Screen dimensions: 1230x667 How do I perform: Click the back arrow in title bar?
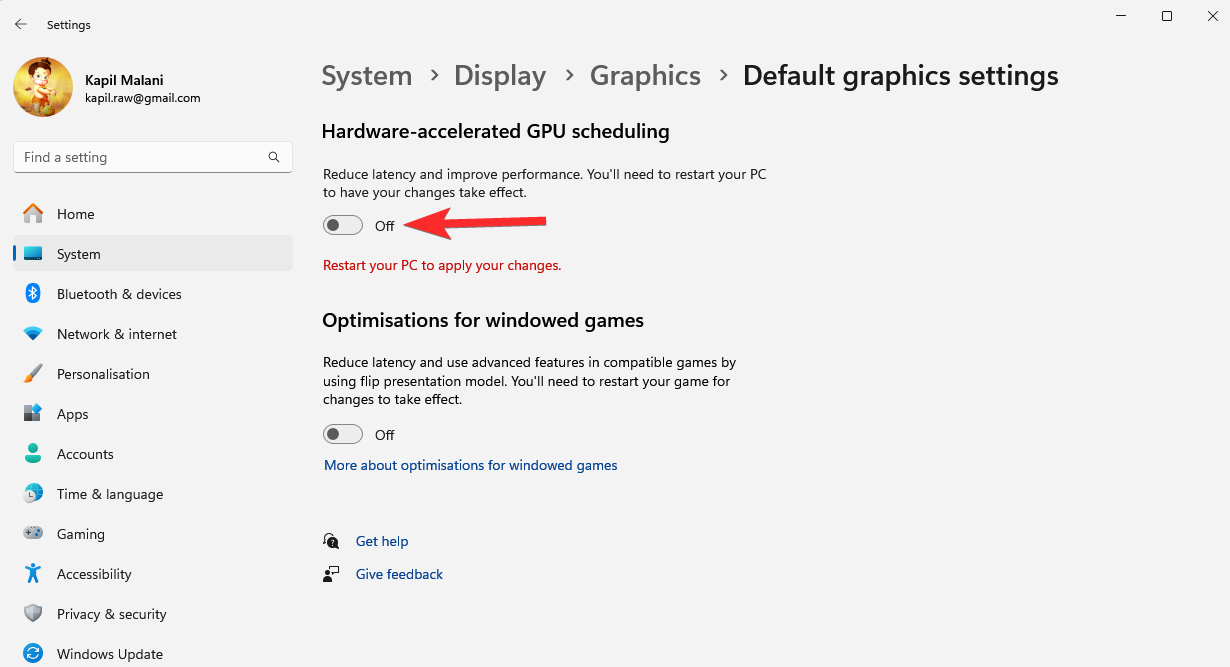[x=21, y=24]
